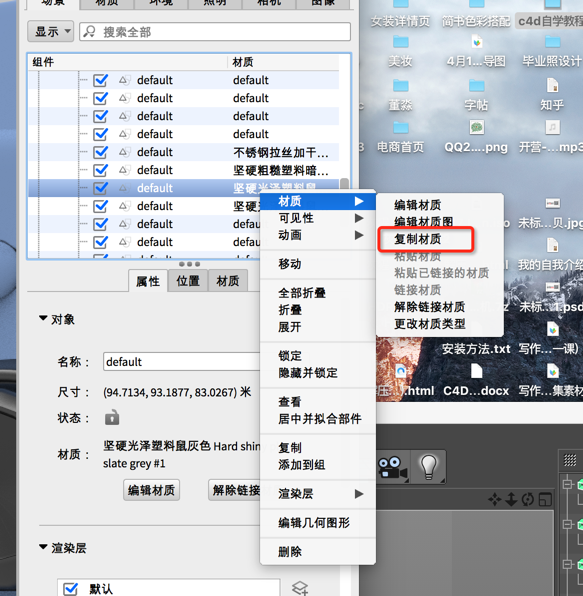Toggle the 默认 render layer checkbox
Screen dimensions: 583x596
click(x=71, y=588)
